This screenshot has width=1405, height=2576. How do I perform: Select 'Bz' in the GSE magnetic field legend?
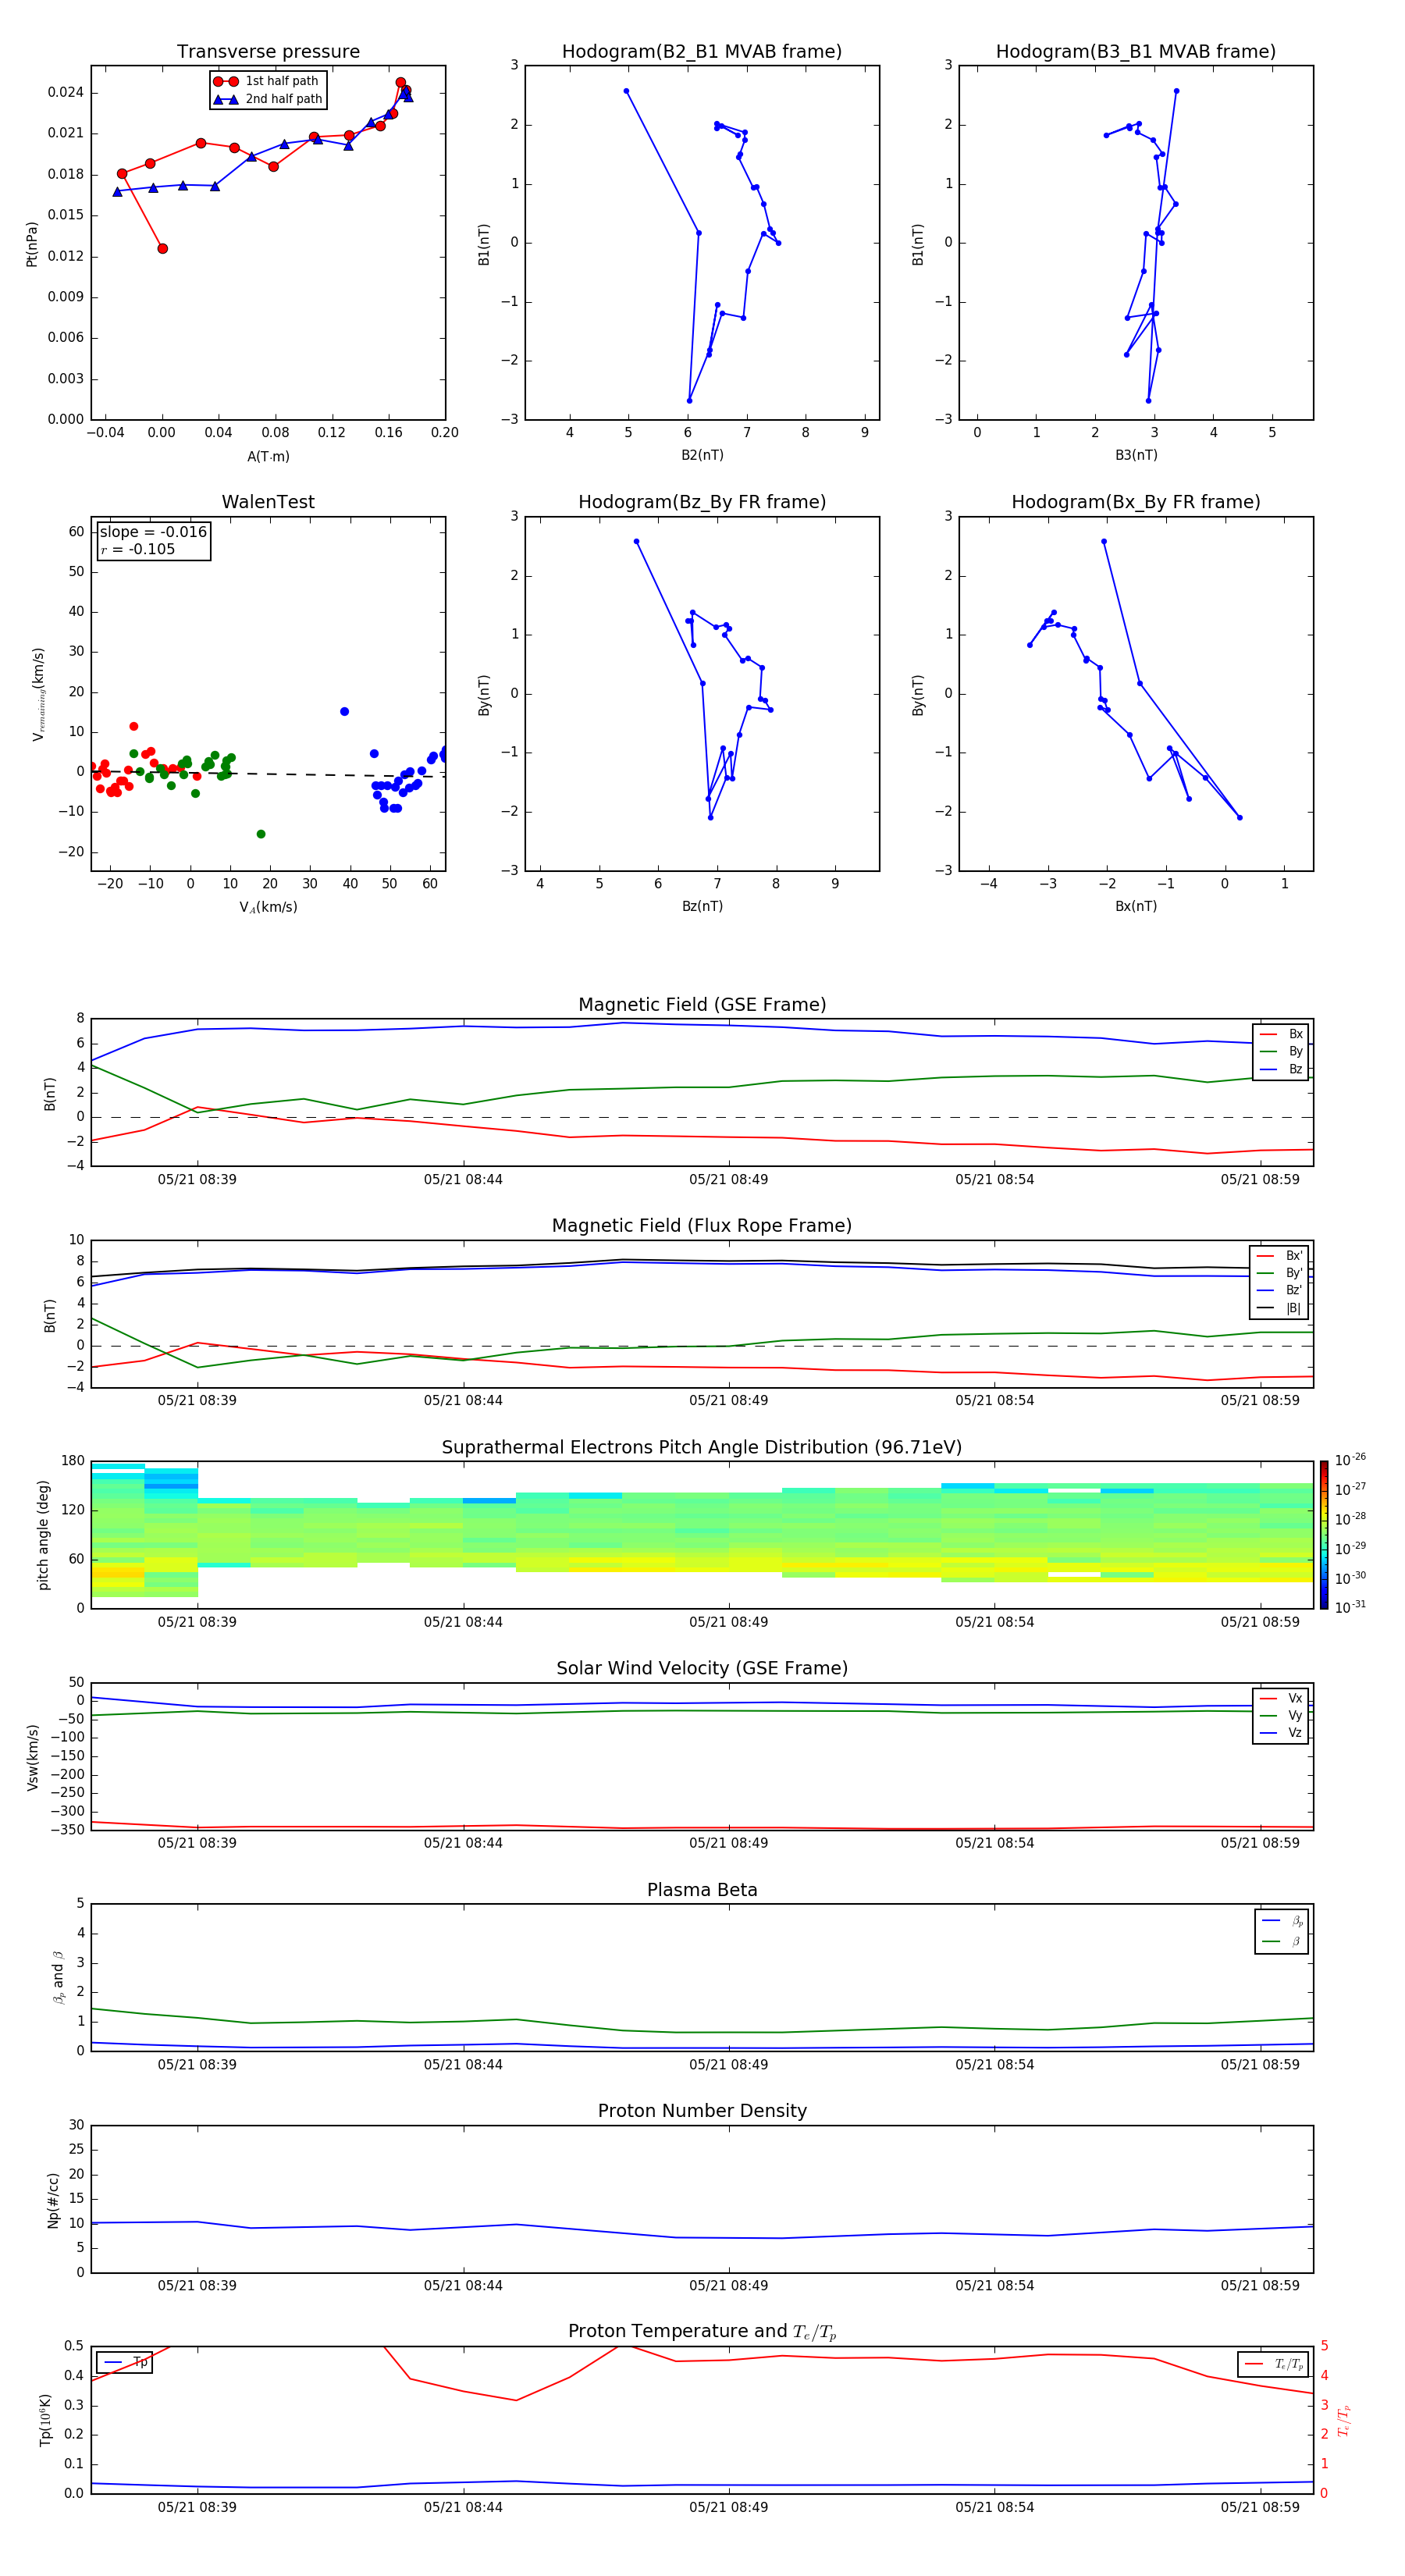click(1281, 1069)
